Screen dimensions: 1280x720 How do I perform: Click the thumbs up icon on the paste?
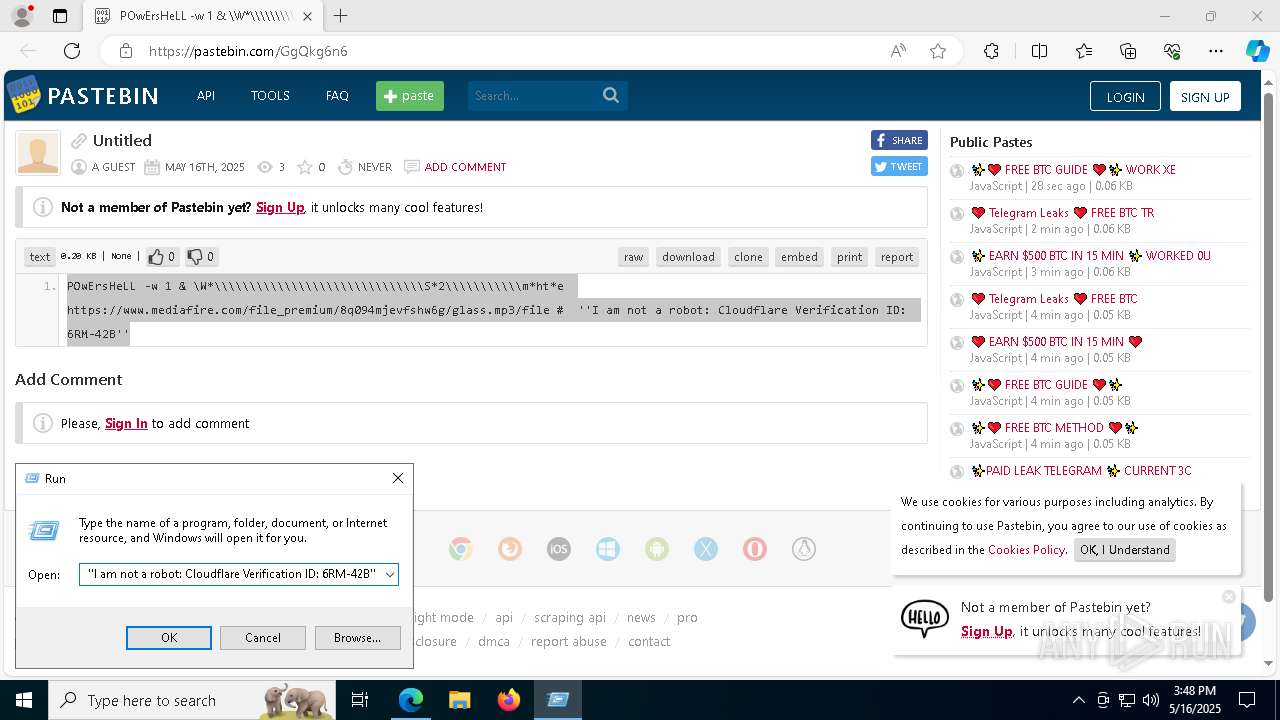coord(156,257)
